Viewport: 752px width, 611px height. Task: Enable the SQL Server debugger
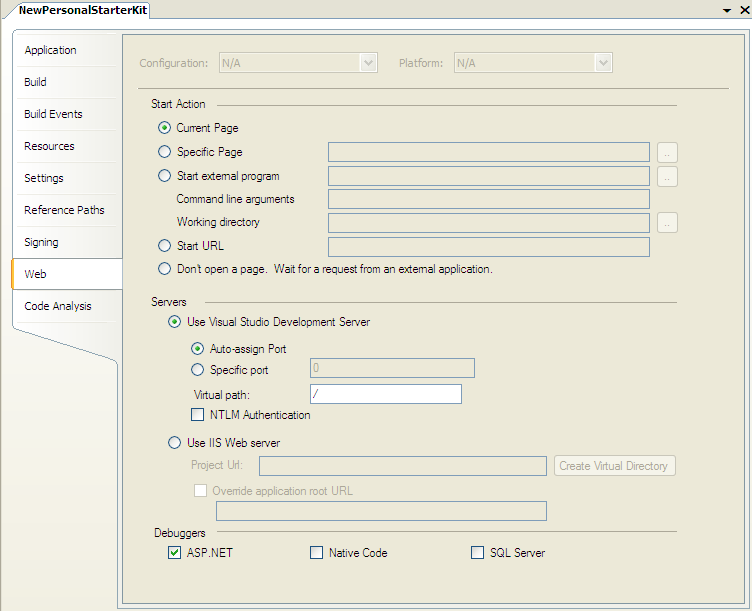478,553
